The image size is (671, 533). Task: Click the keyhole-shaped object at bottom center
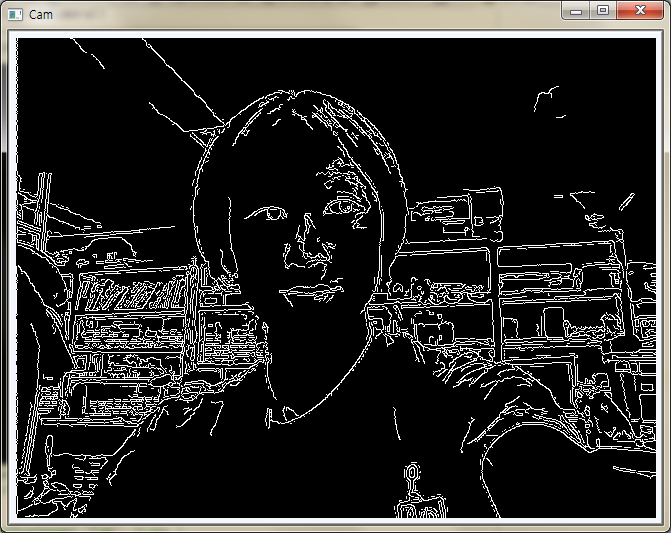[411, 473]
